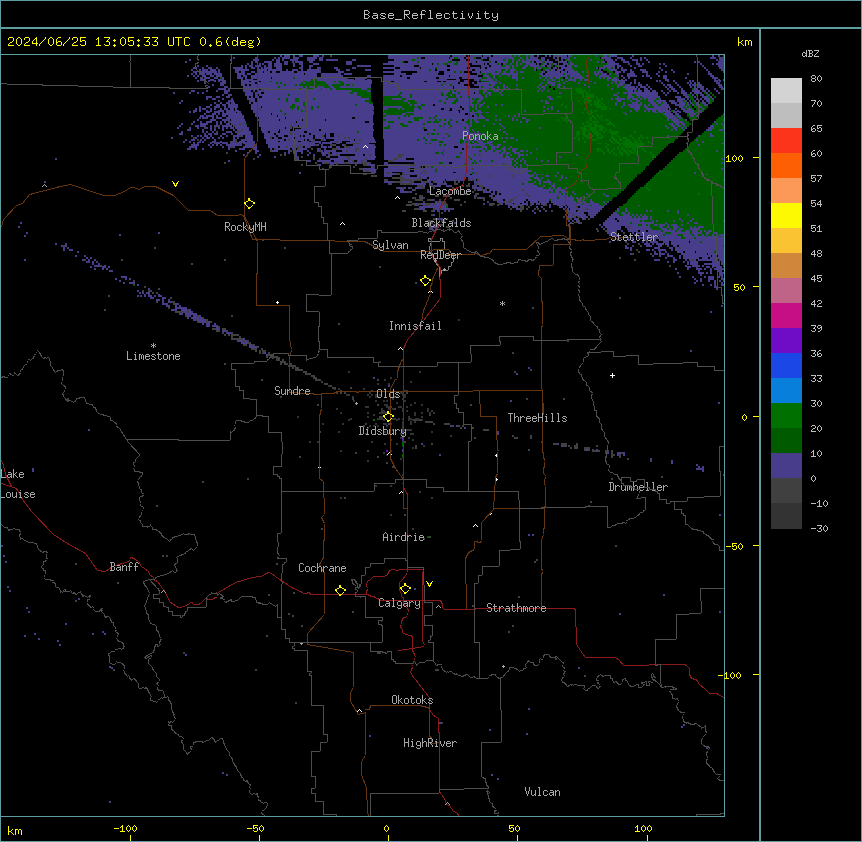Click the yellow diamond marker below Cochrane
The height and width of the screenshot is (842, 862).
(340, 590)
